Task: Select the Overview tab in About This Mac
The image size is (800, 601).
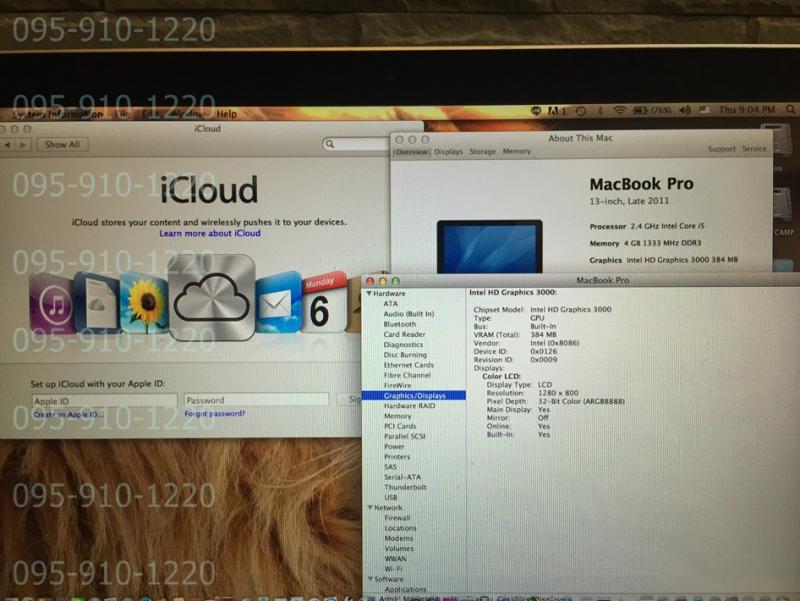Action: (x=412, y=152)
